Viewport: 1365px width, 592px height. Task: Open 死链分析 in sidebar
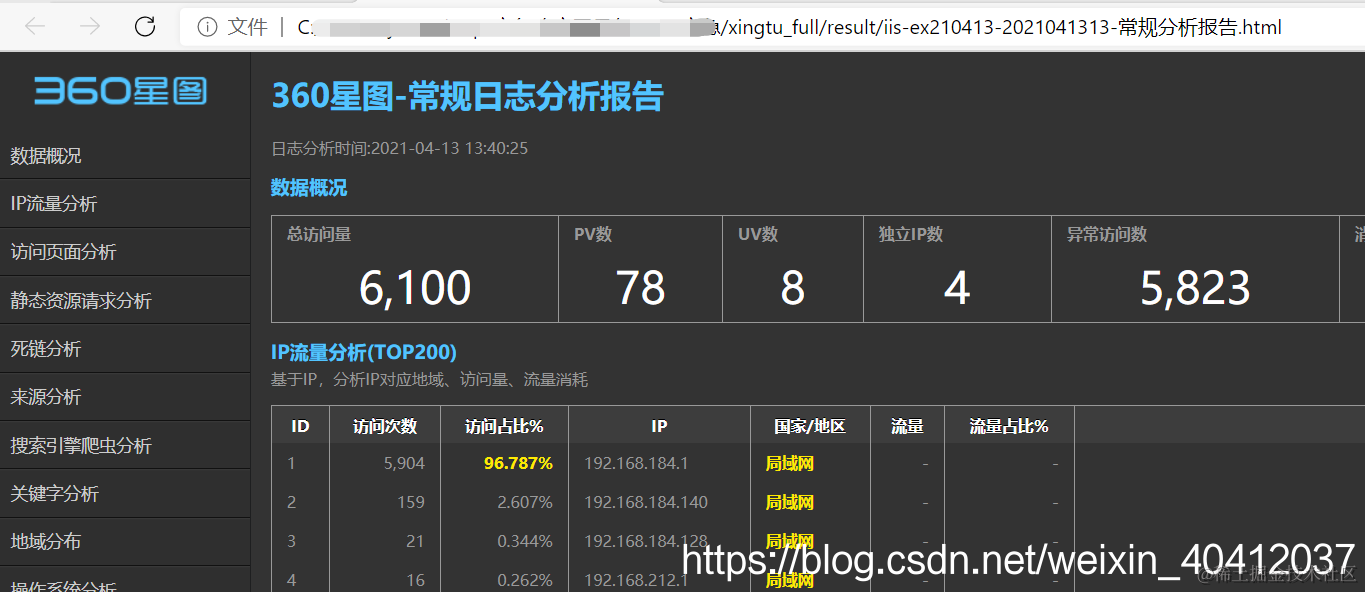click(125, 349)
